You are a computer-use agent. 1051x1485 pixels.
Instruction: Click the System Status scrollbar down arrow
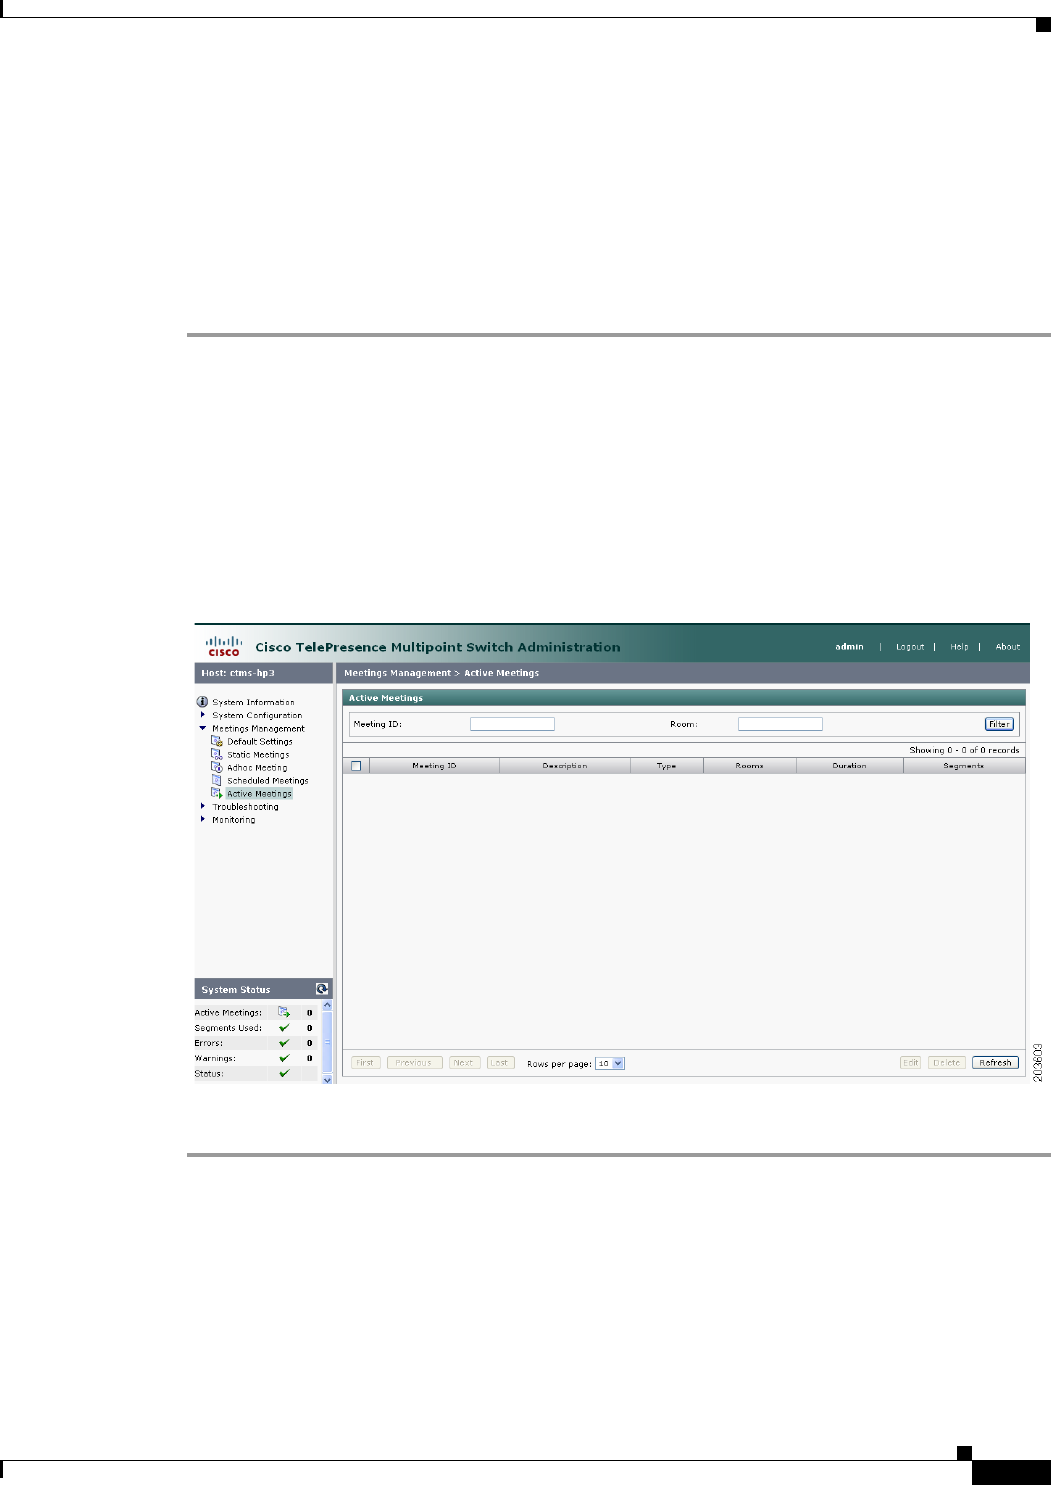(x=327, y=1080)
